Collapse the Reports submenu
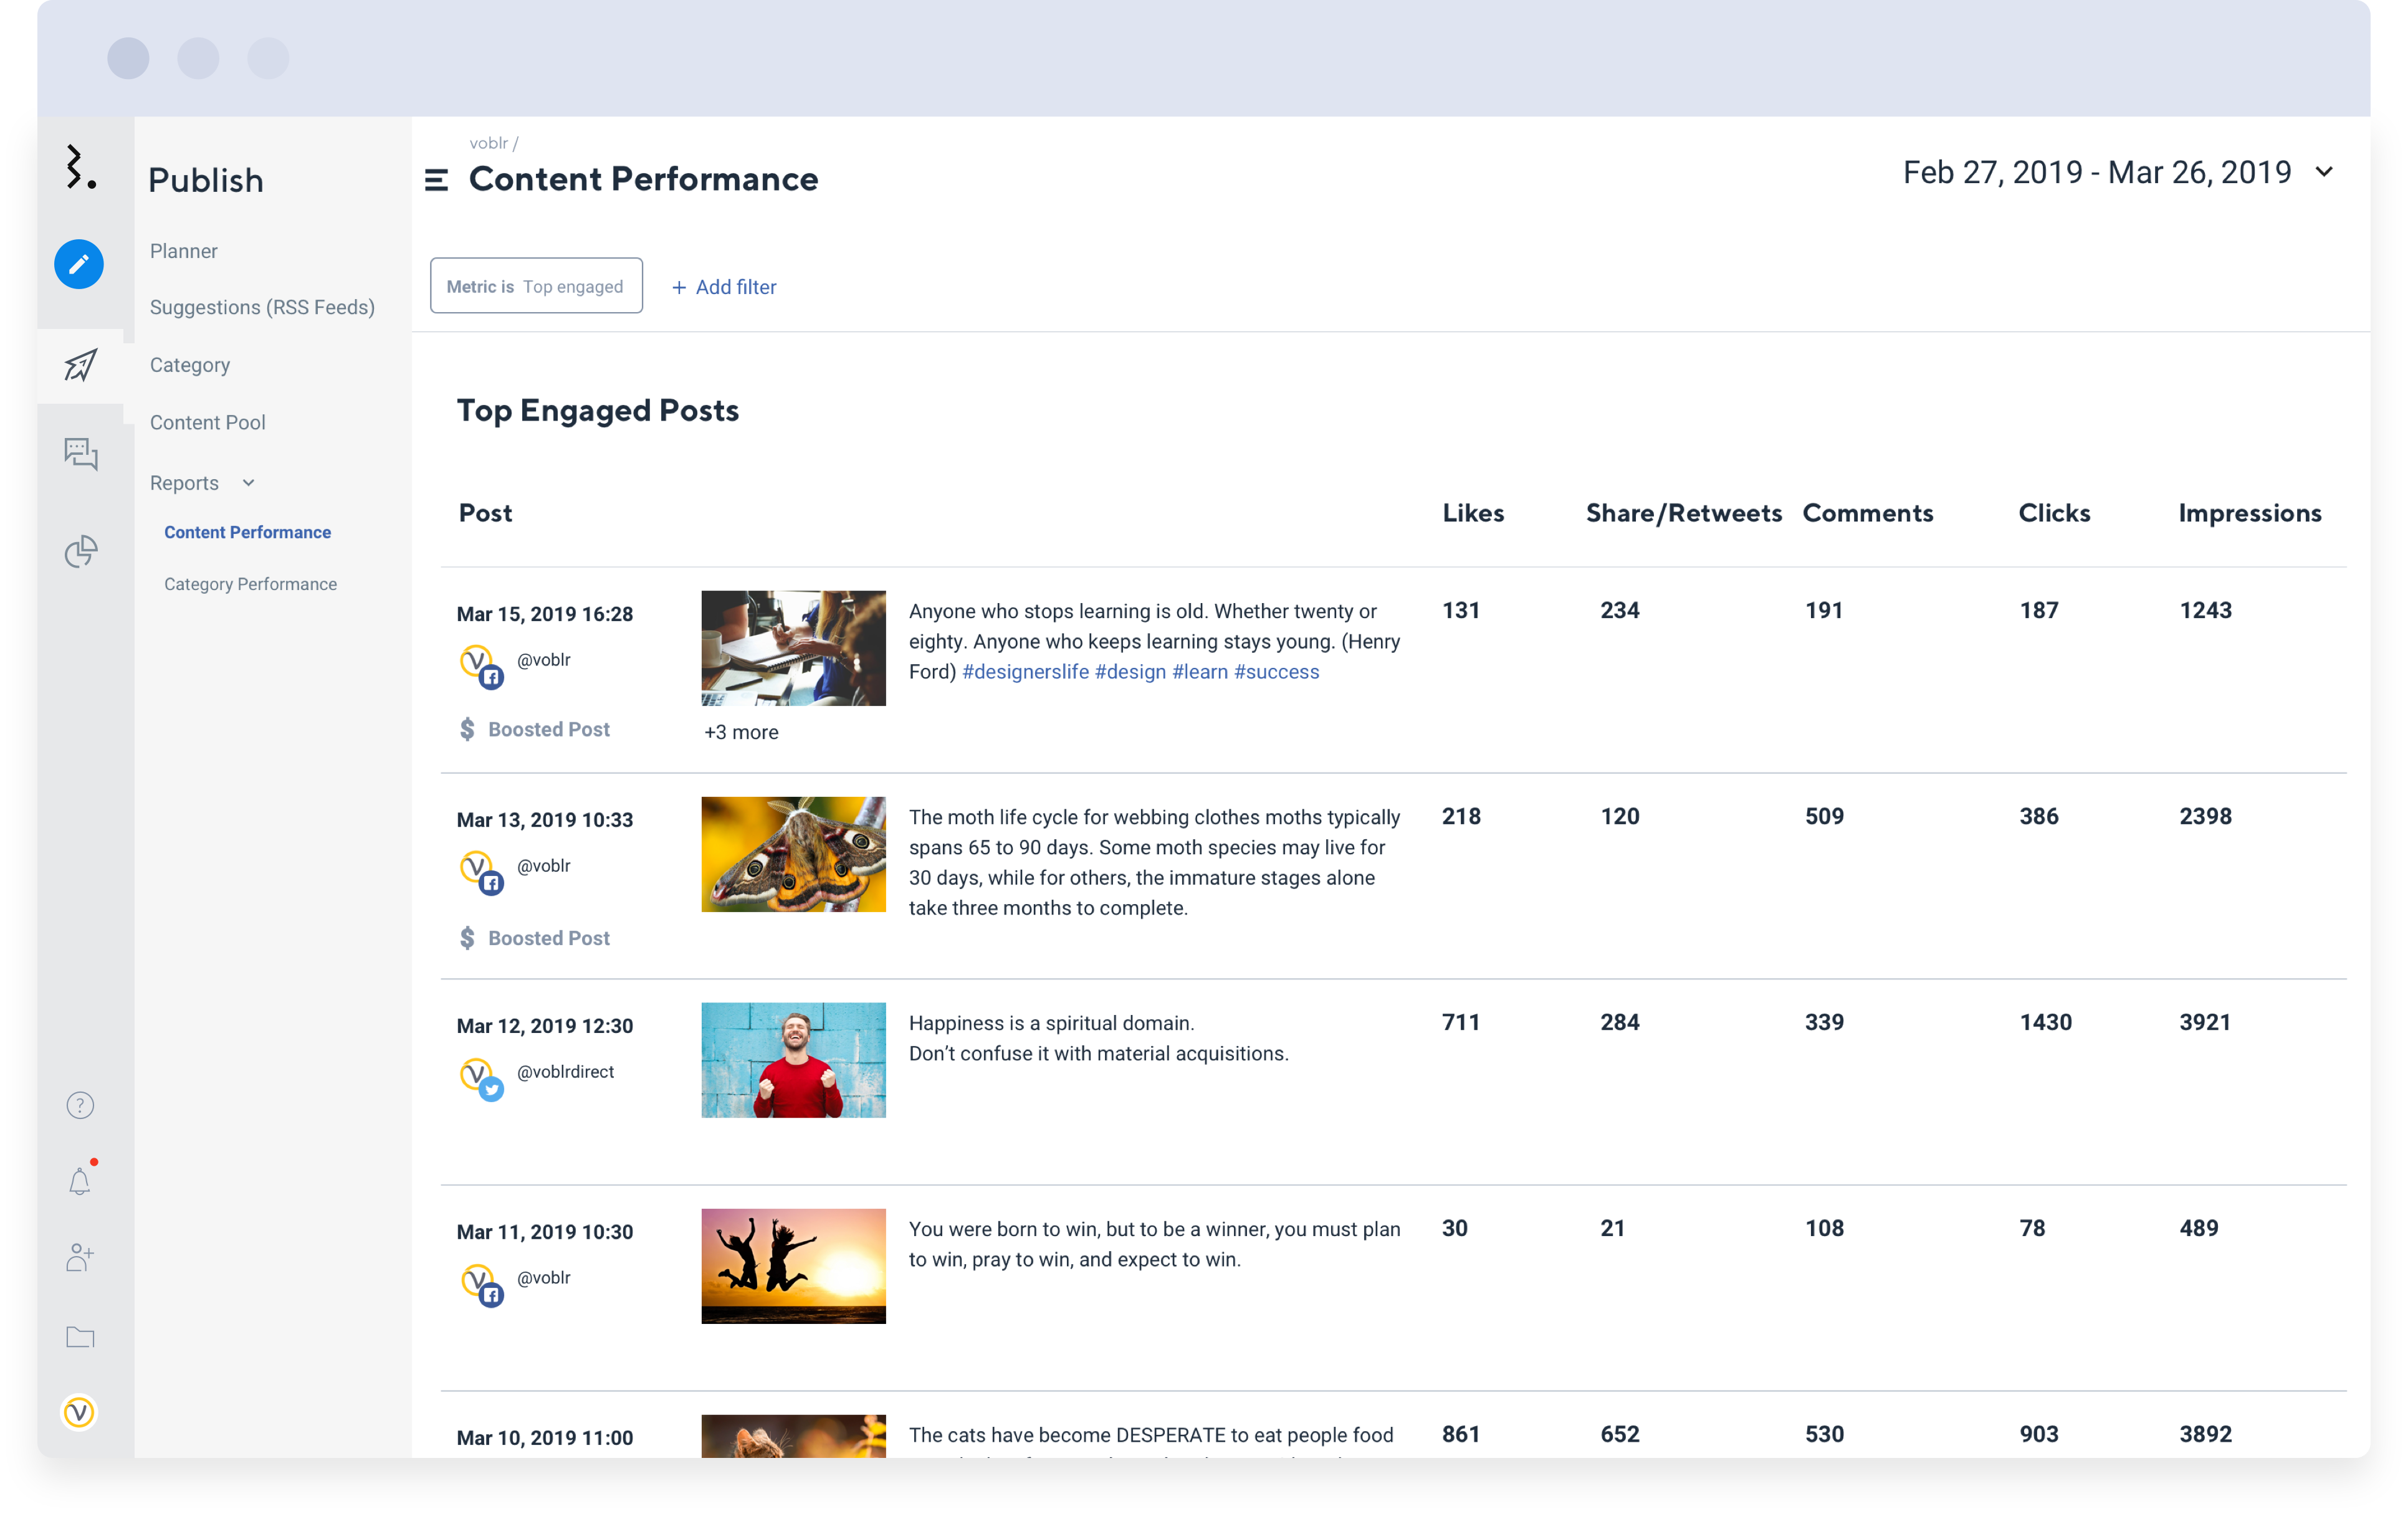The width and height of the screenshot is (2408, 1514). [x=248, y=483]
